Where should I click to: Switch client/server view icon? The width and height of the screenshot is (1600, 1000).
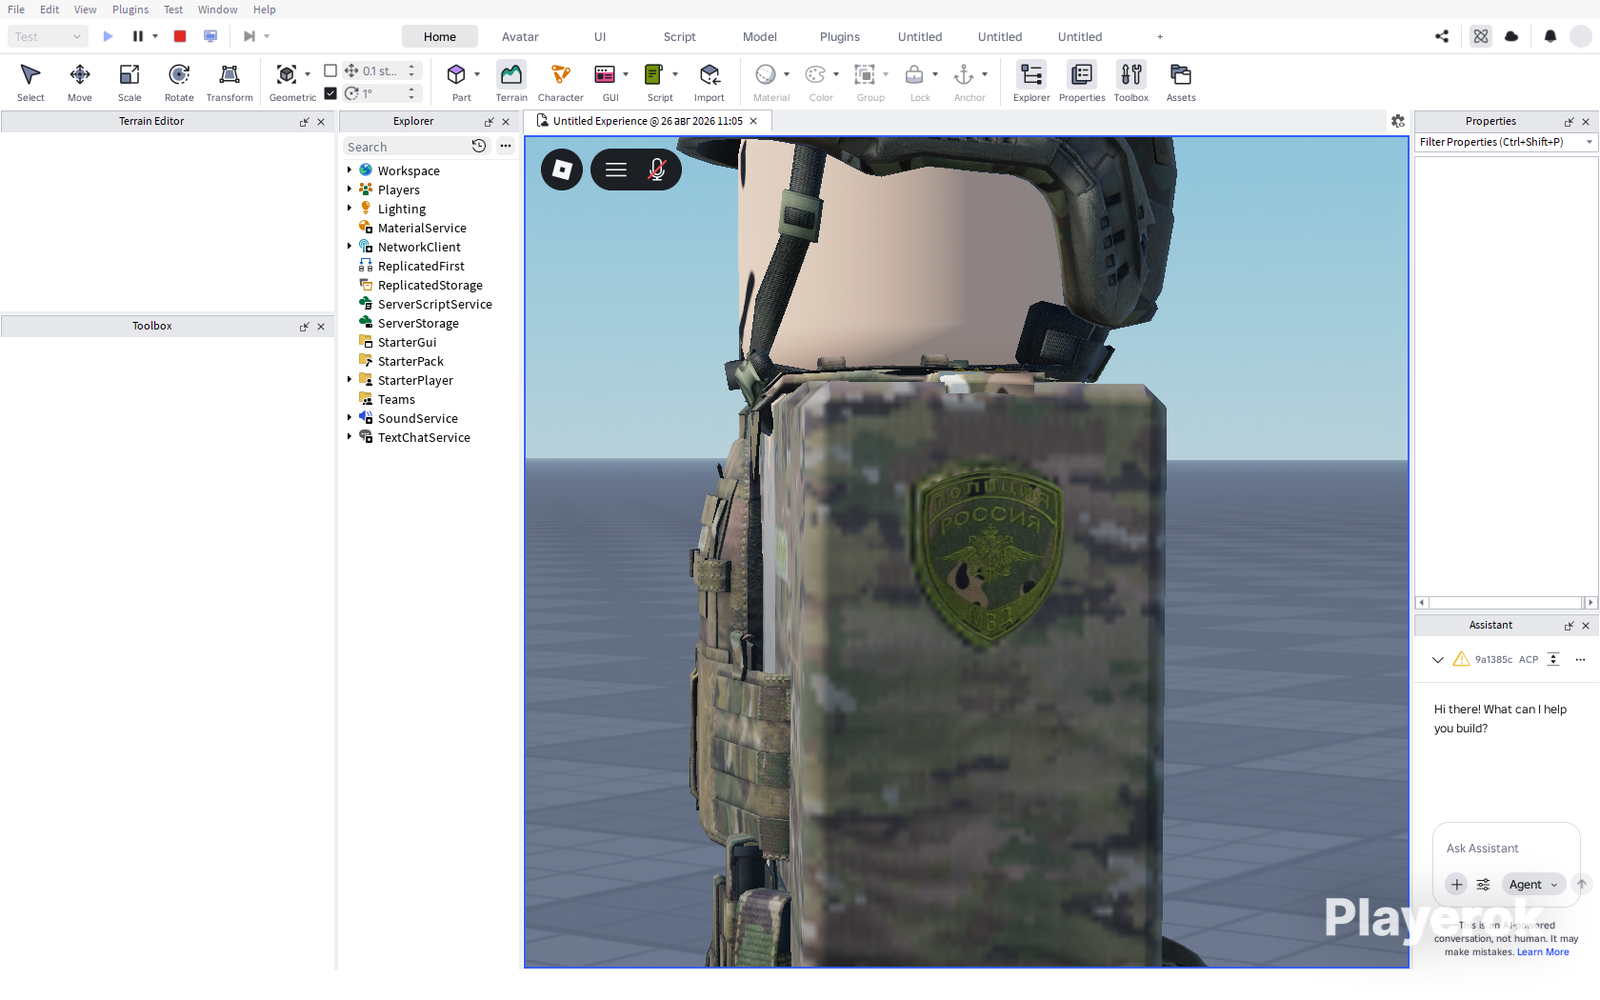pyautogui.click(x=210, y=36)
